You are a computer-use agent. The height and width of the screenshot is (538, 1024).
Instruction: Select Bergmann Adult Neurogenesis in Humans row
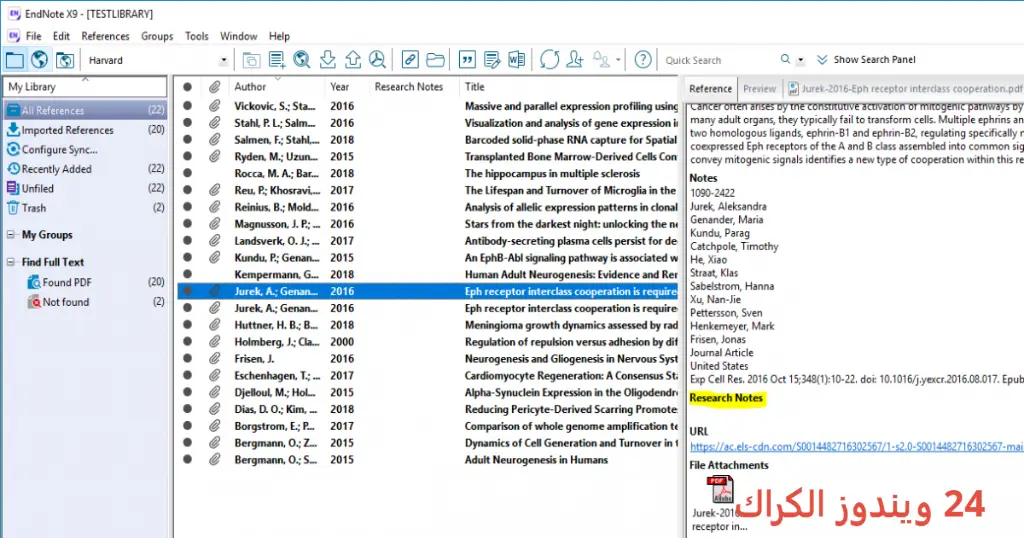428,460
